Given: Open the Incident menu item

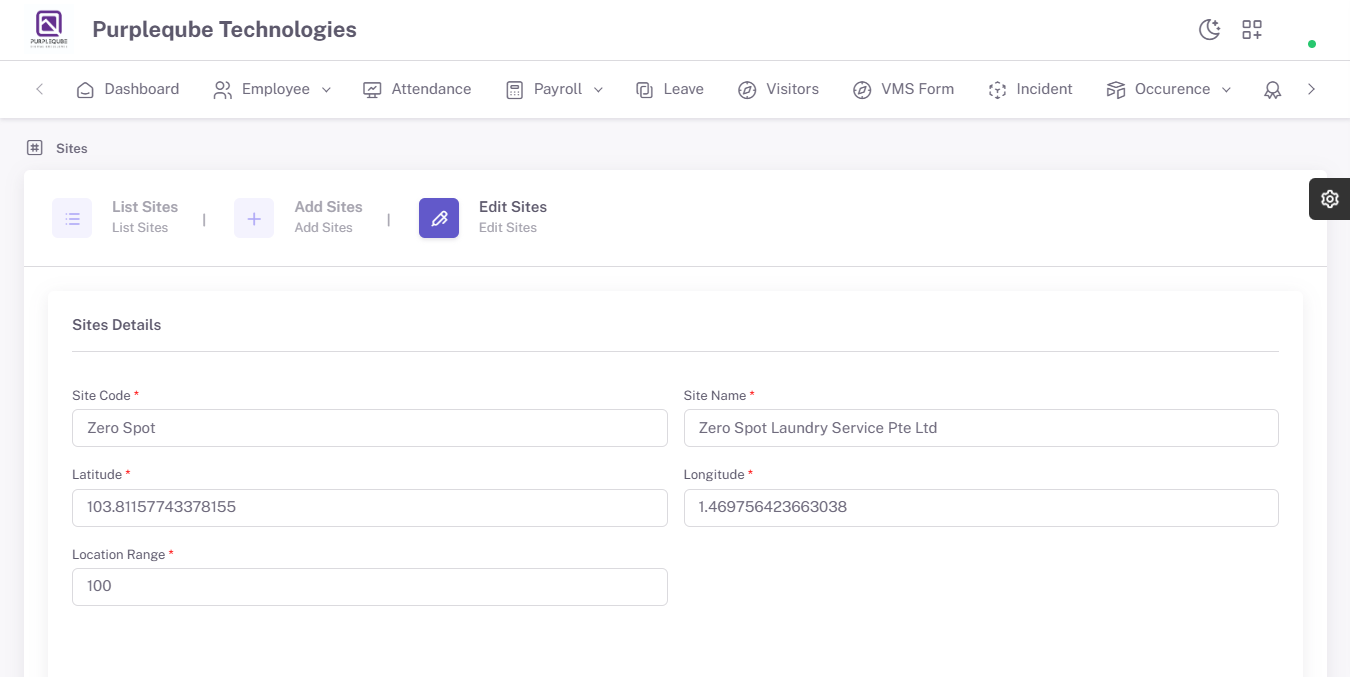Looking at the screenshot, I should 1030,89.
